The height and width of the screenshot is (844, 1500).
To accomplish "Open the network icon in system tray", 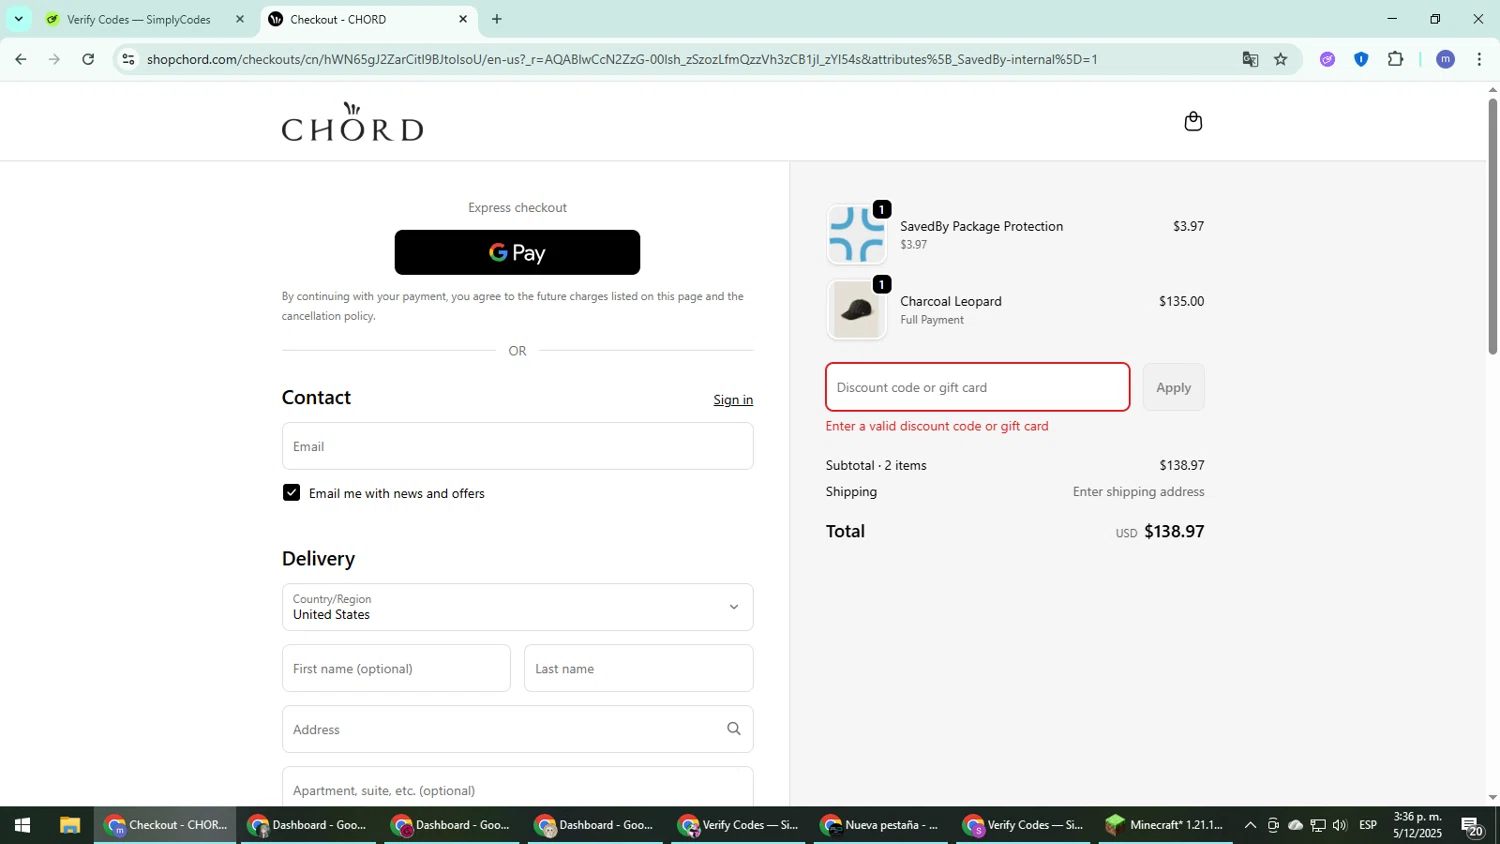I will (1318, 825).
